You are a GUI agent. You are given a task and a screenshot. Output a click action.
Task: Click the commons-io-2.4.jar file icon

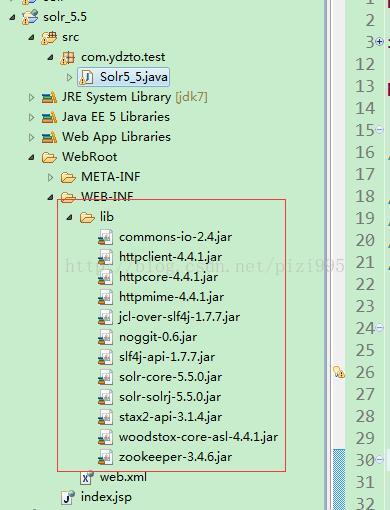coord(105,237)
